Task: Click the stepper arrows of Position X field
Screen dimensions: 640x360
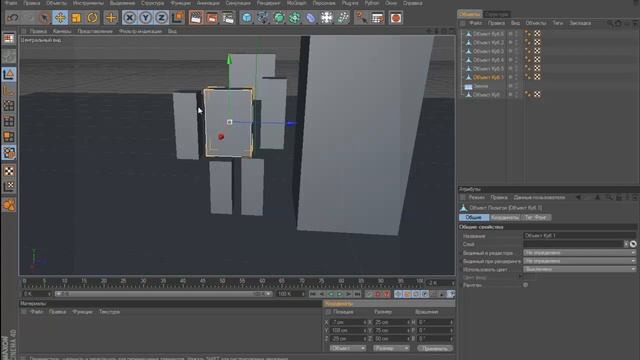Action: click(365, 322)
